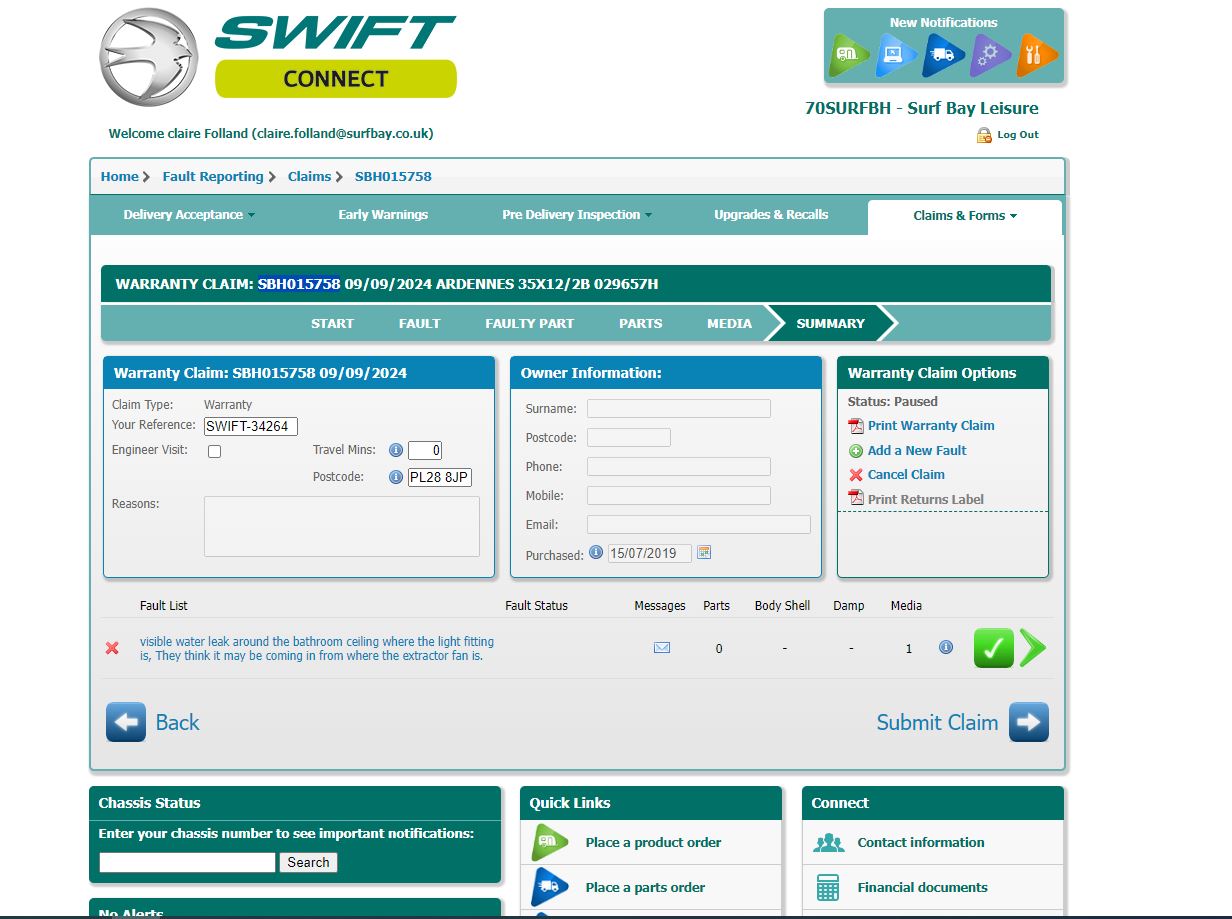Delete the water leak fault with red X
1232x919 pixels.
tap(112, 648)
